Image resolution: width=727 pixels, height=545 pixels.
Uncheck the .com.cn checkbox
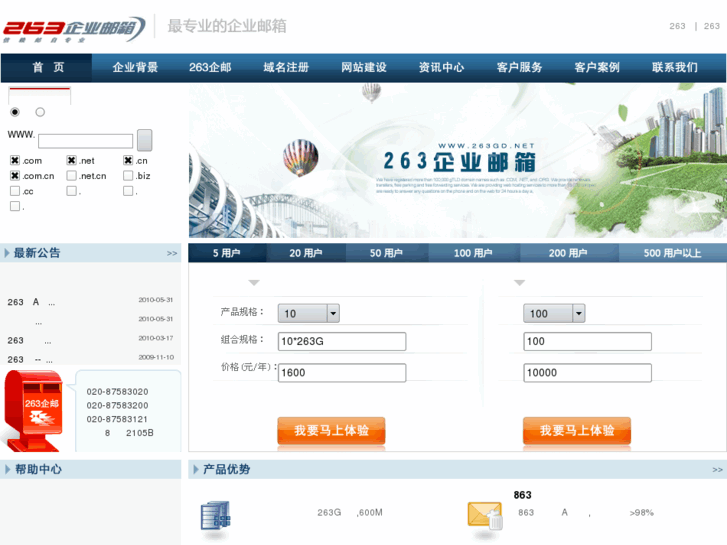(15, 176)
